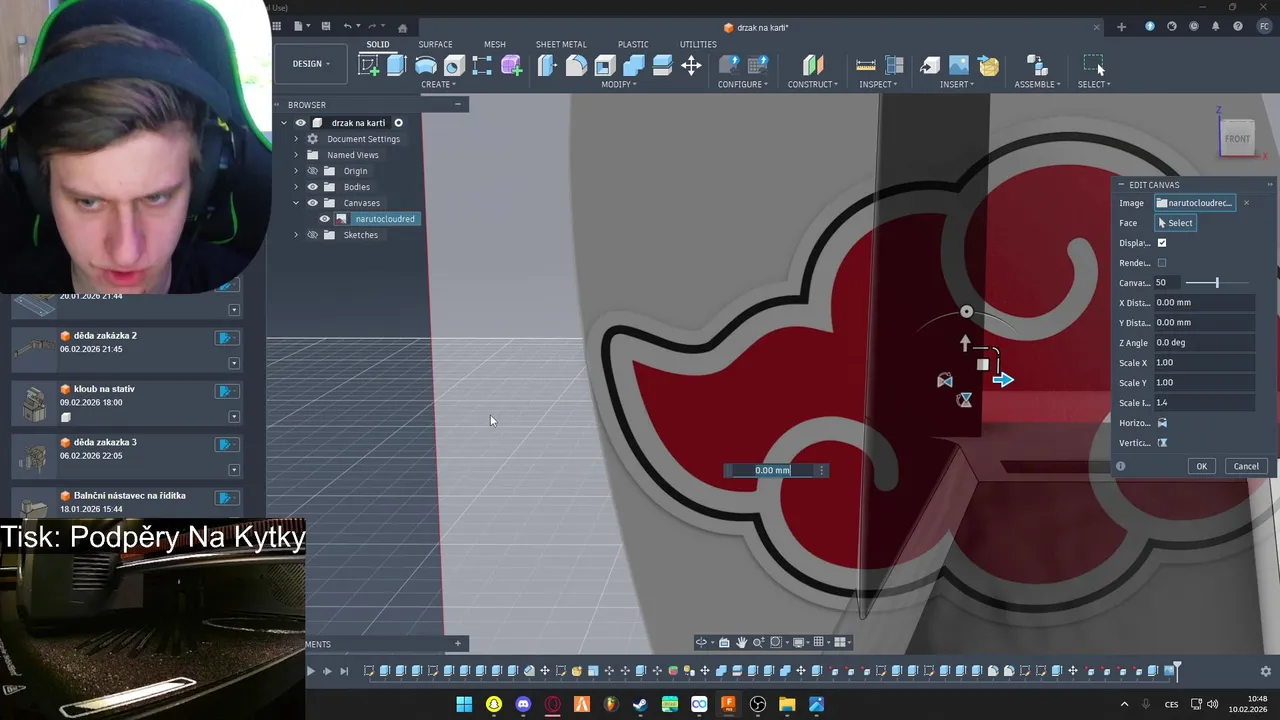Select the Create Form purple icon
This screenshot has height=720, width=1280.
coord(511,66)
